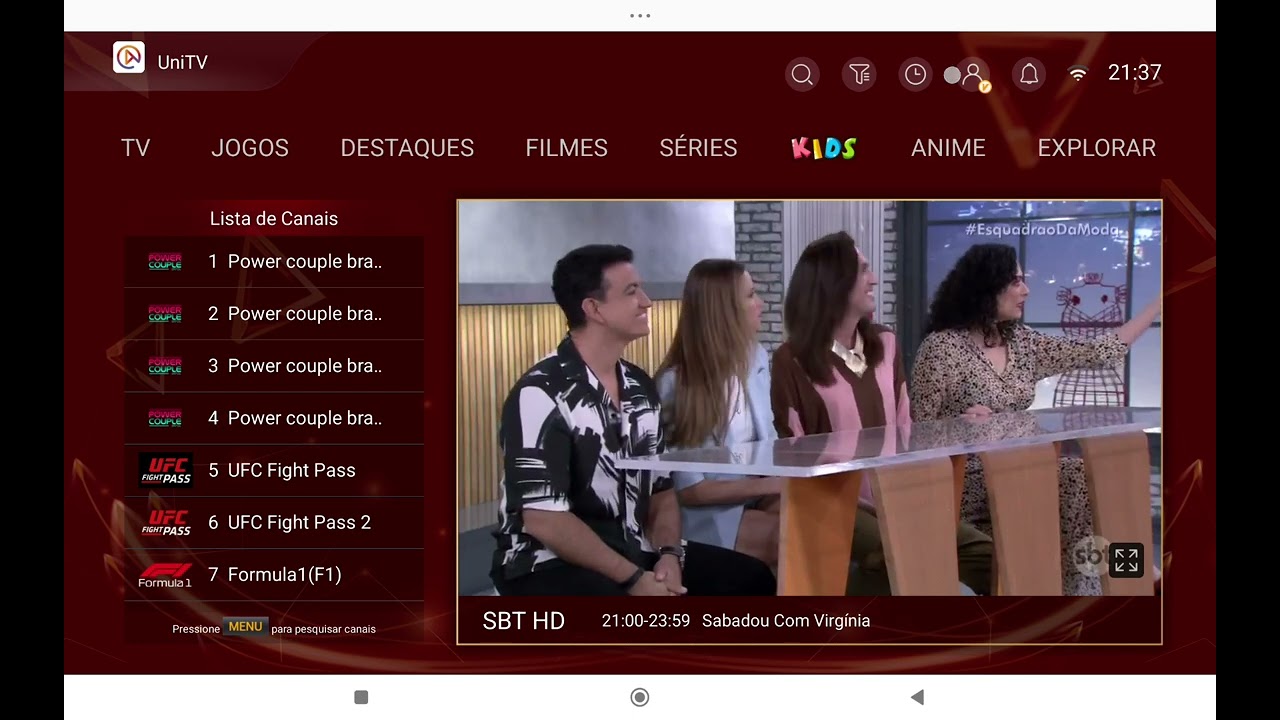Tap the three-dot handle at top
This screenshot has height=720, width=1280.
640,16
